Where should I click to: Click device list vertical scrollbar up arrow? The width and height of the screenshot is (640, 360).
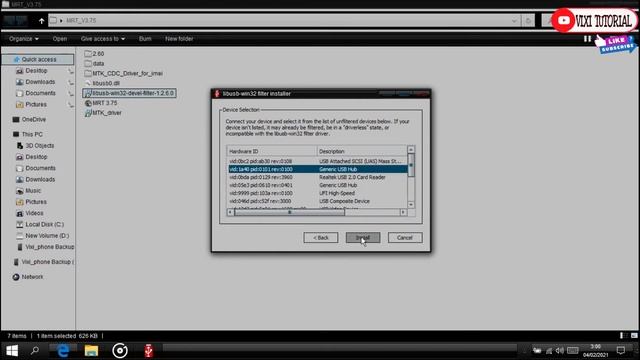[411, 150]
